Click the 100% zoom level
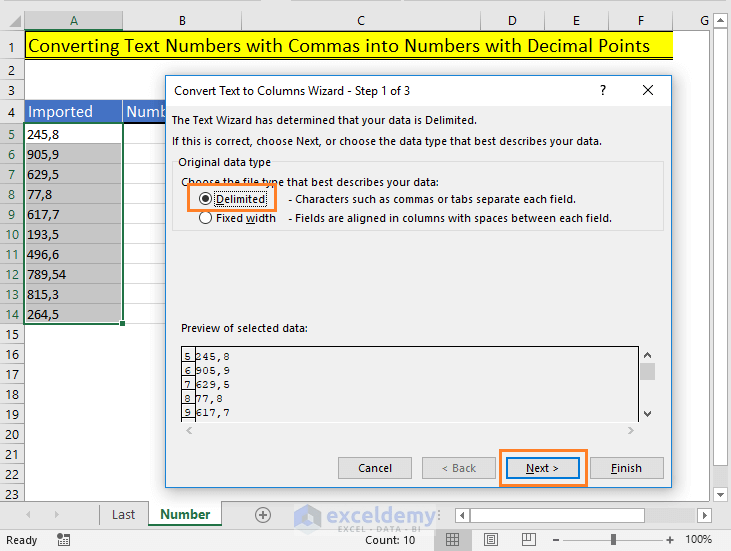 (x=698, y=540)
